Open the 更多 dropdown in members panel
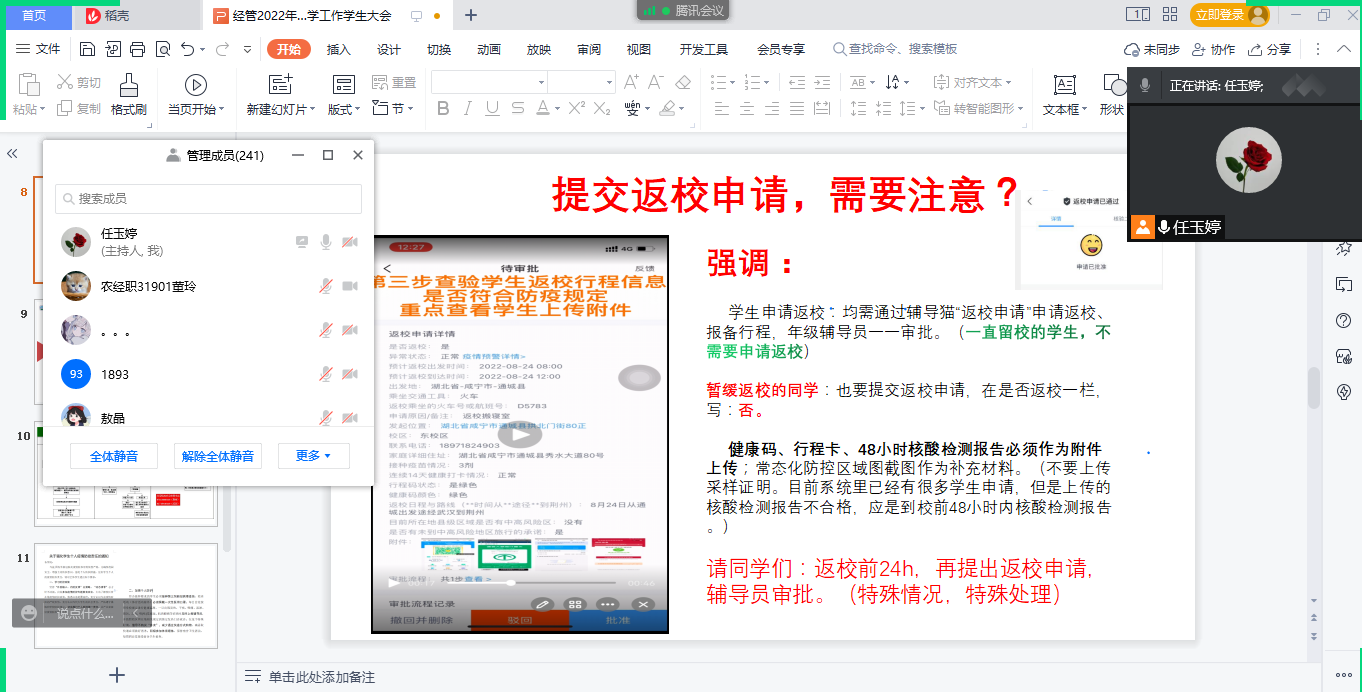The image size is (1362, 692). 313,456
